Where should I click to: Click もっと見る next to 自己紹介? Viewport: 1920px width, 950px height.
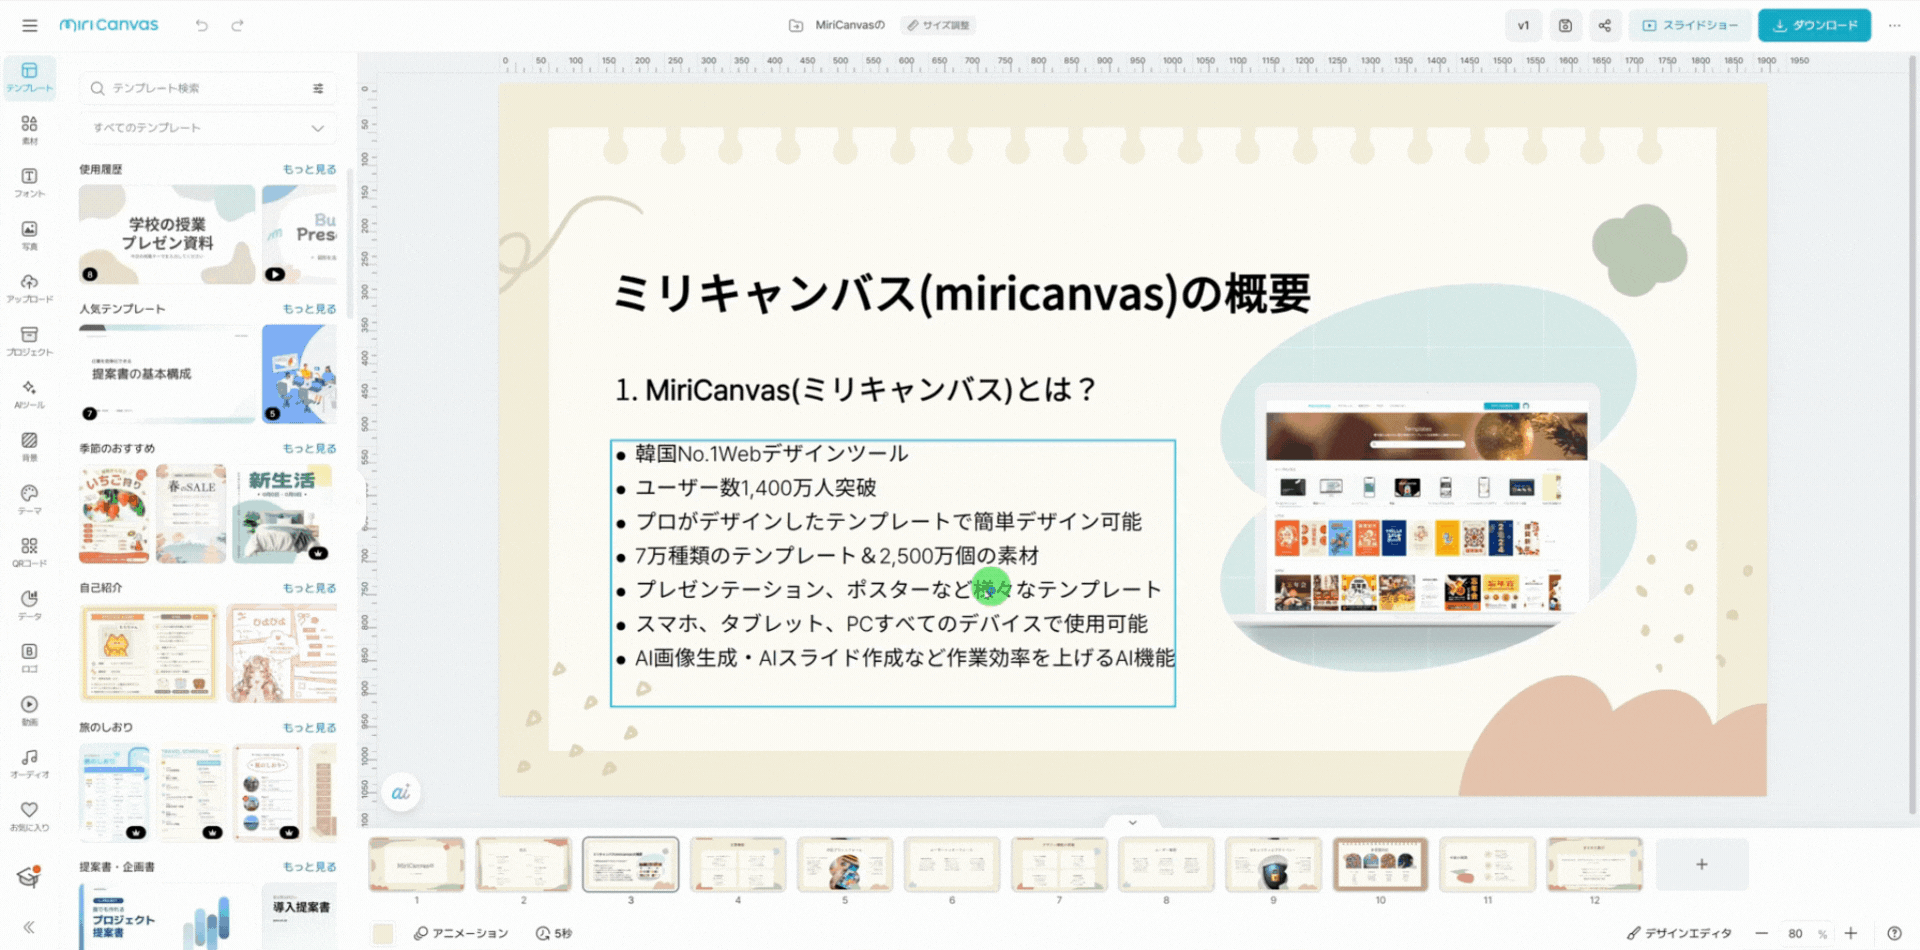(x=309, y=588)
